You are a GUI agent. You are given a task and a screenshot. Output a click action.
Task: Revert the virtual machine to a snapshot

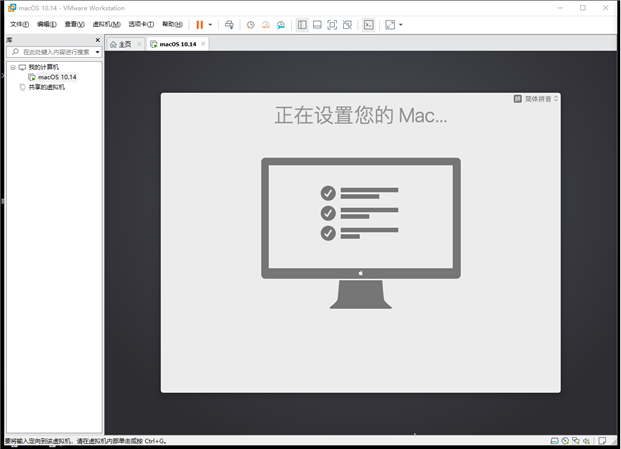pyautogui.click(x=266, y=25)
